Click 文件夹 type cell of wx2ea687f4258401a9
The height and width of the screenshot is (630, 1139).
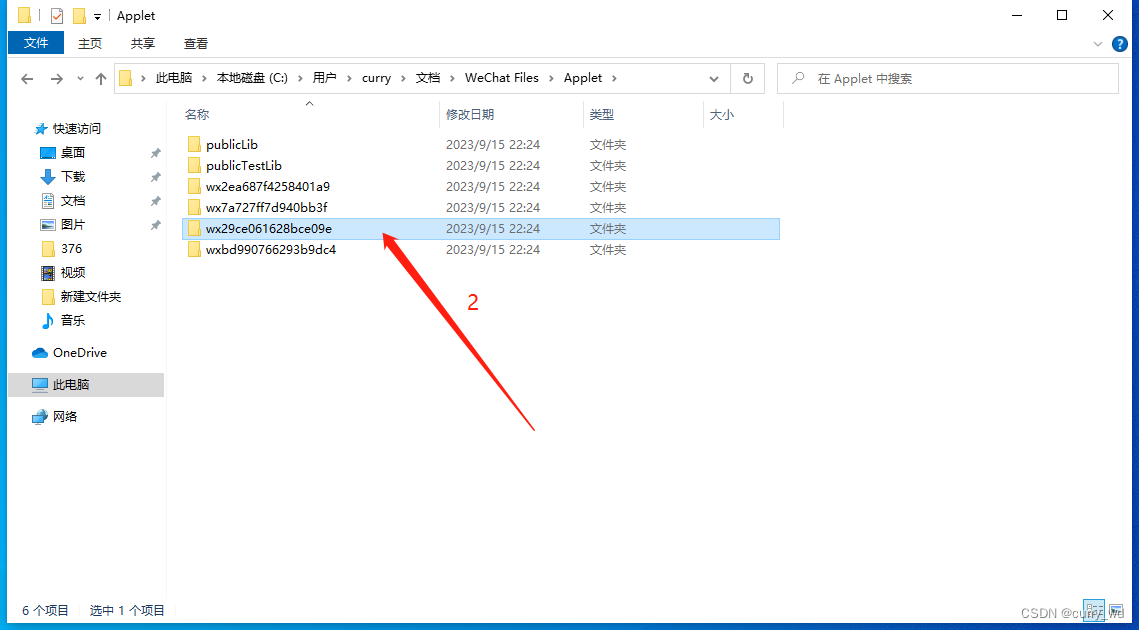(608, 187)
